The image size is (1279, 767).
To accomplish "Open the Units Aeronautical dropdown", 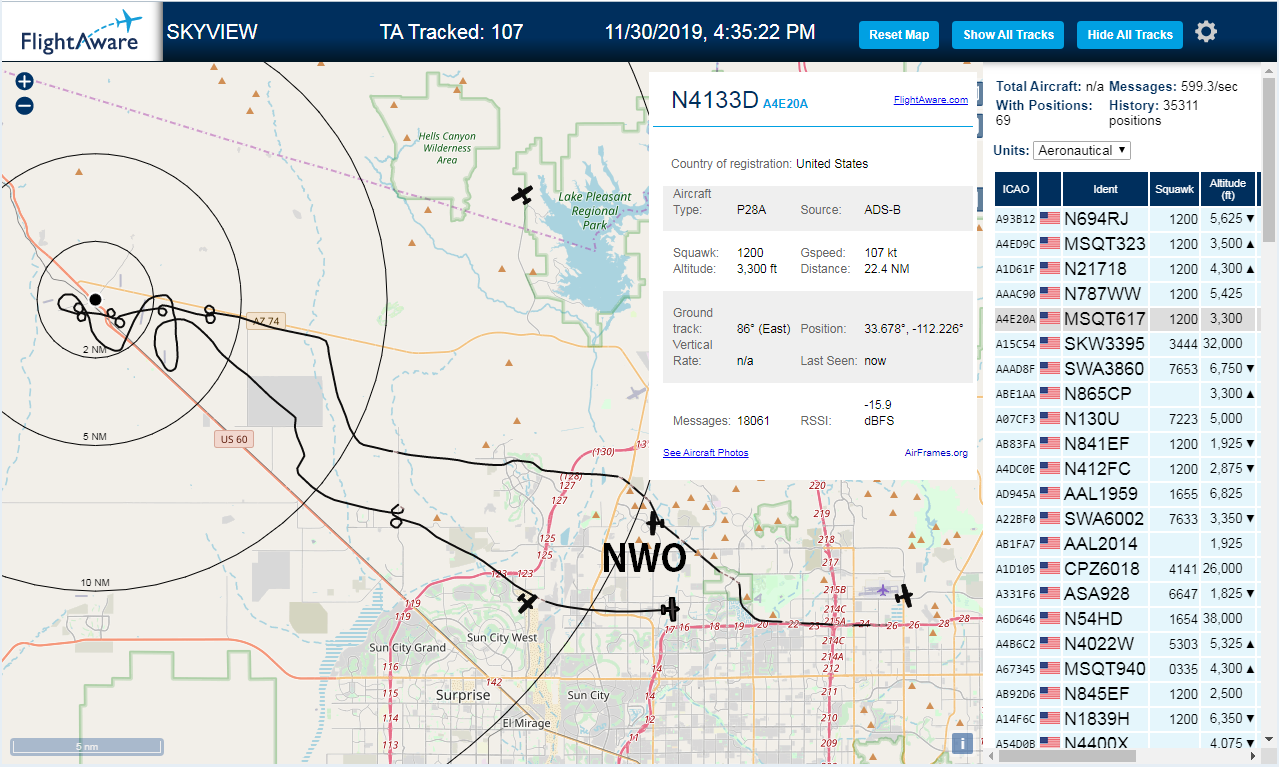I will click(x=1082, y=150).
